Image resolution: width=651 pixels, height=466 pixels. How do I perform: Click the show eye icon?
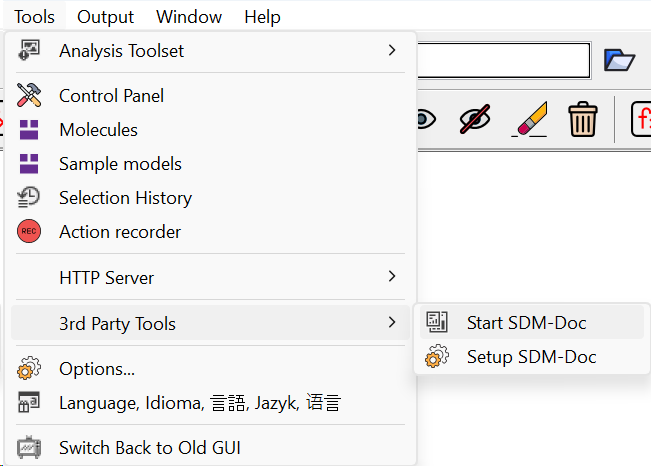[x=426, y=120]
